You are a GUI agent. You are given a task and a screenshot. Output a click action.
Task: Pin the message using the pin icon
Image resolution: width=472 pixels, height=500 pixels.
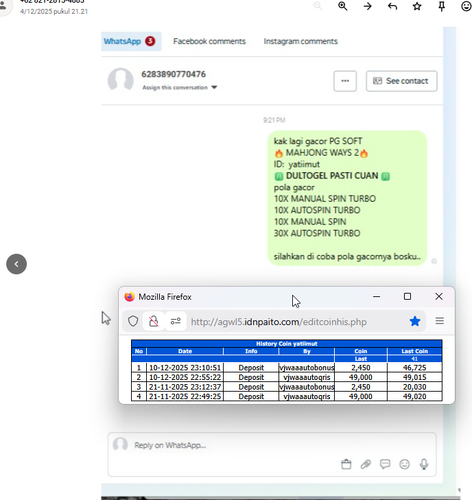pos(442,6)
